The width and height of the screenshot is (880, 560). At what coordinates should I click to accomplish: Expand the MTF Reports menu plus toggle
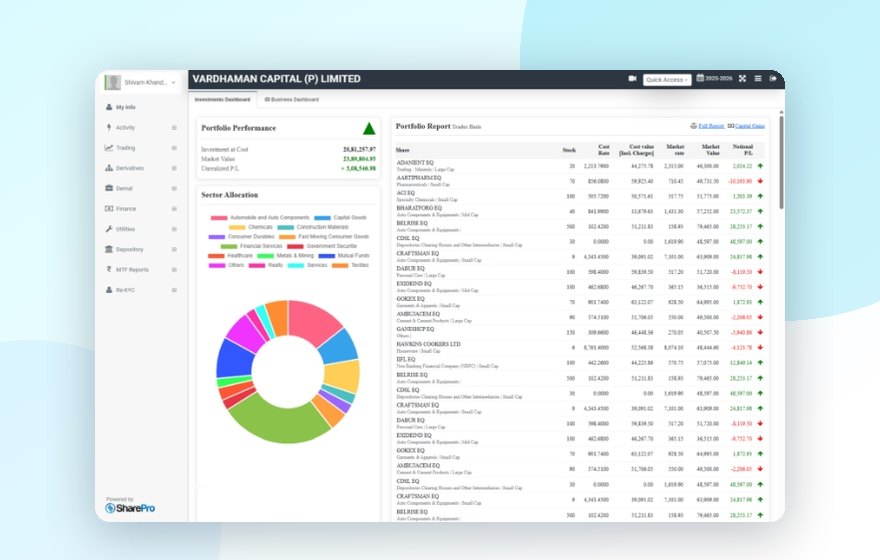click(174, 269)
